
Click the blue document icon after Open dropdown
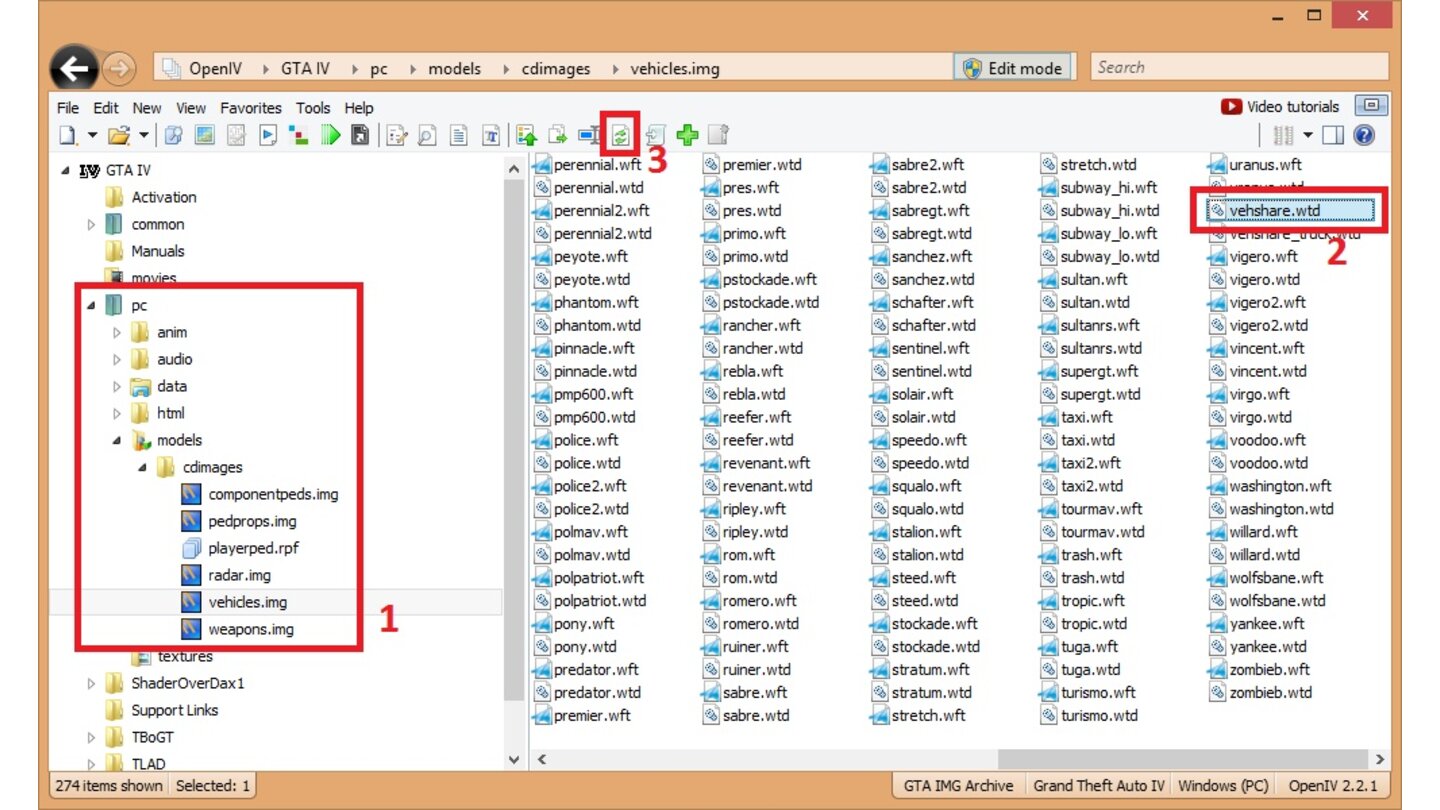point(174,135)
